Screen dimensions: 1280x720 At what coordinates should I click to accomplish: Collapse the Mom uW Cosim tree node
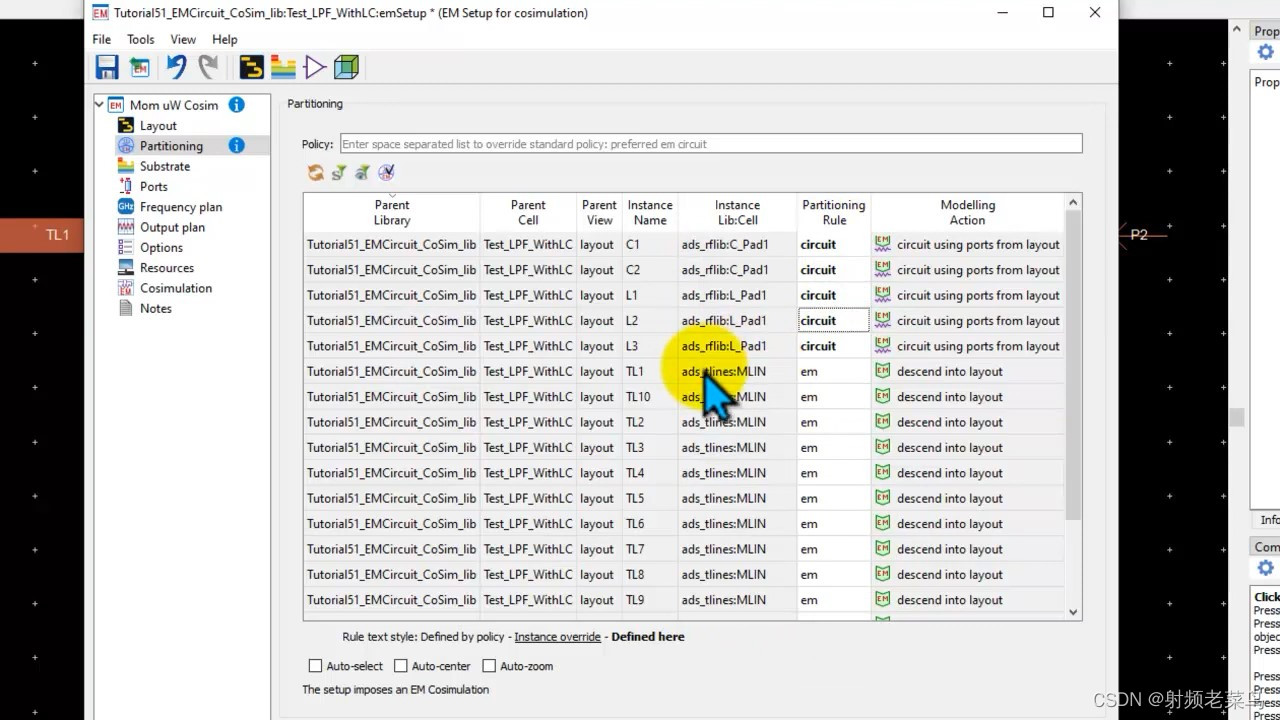(x=98, y=104)
